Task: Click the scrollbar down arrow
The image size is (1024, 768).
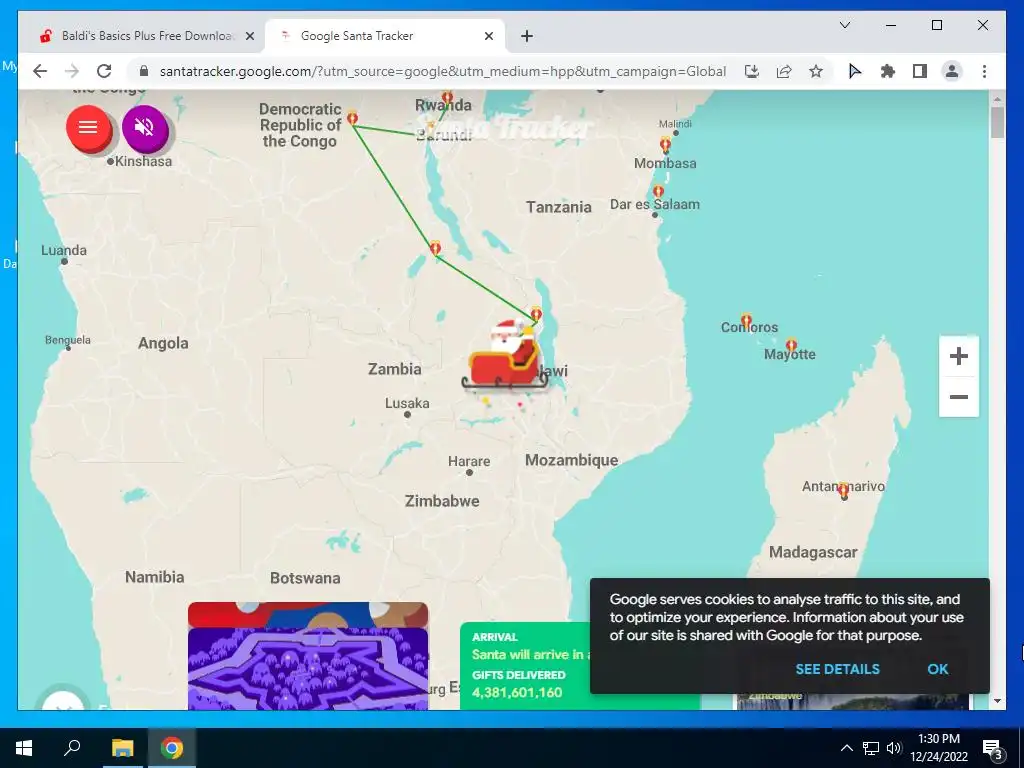Action: pyautogui.click(x=997, y=701)
